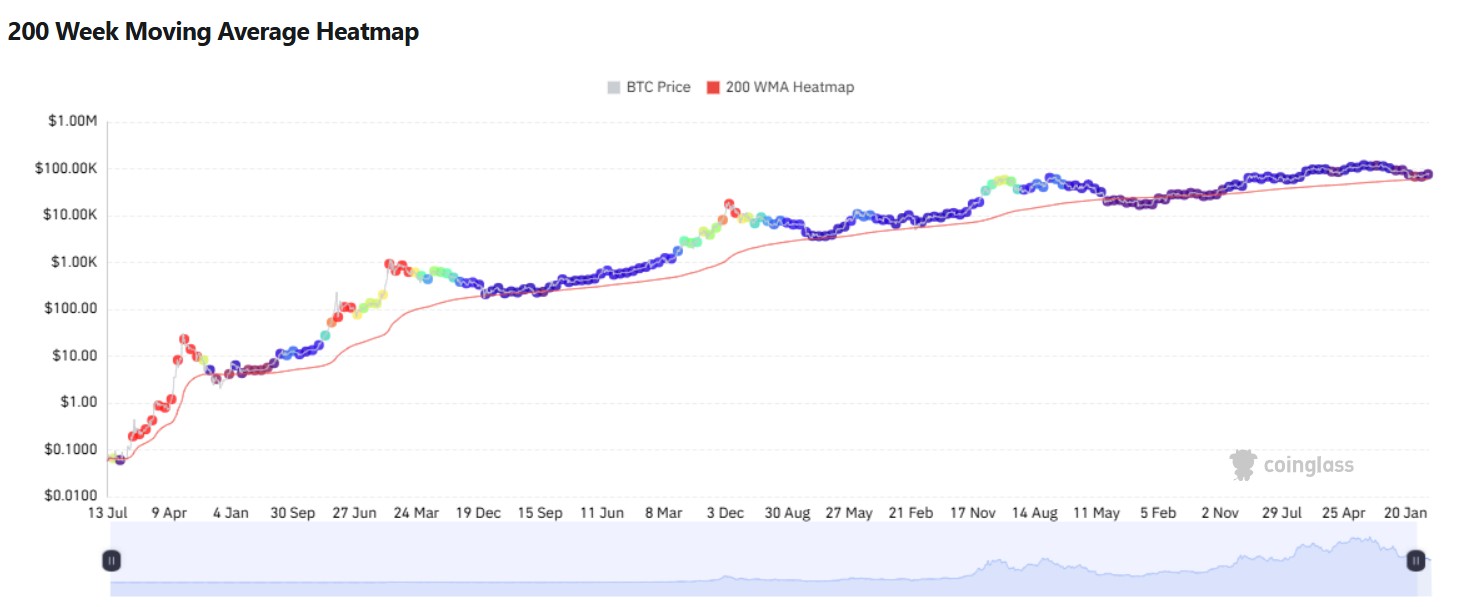Click the 3 Dec x-axis date

pyautogui.click(x=725, y=513)
